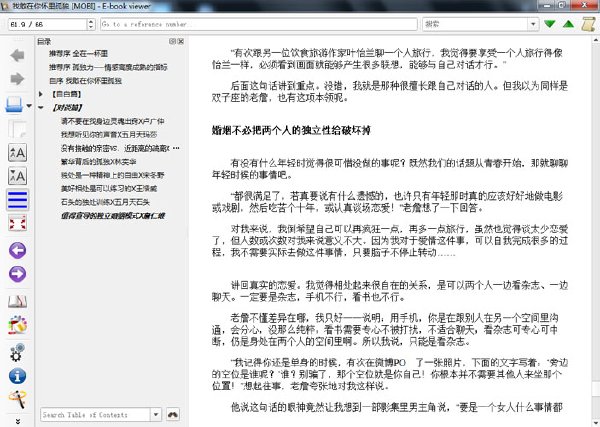
Task: Close the 目录 table of contents panel
Action: [x=181, y=41]
